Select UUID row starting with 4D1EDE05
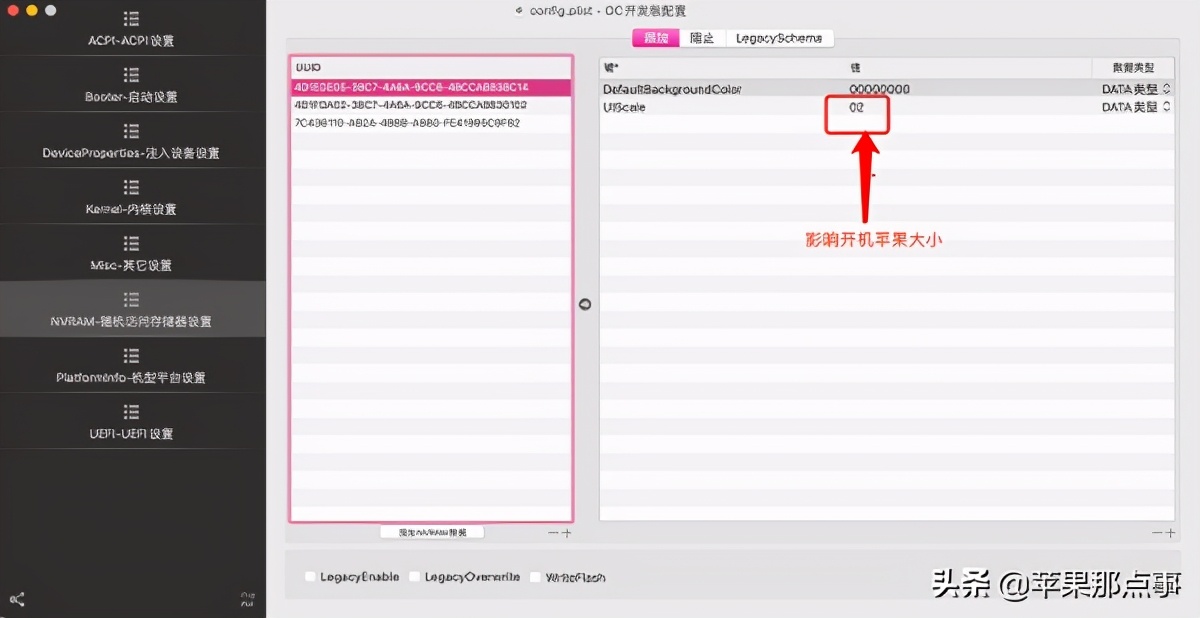The width and height of the screenshot is (1200, 618). coord(431,87)
